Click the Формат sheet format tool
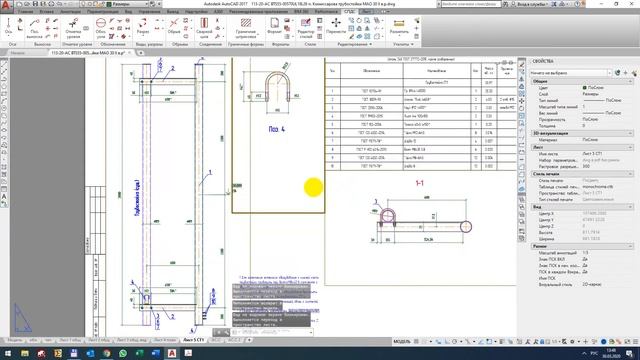Viewport: 640px width, 360px height. (x=274, y=27)
